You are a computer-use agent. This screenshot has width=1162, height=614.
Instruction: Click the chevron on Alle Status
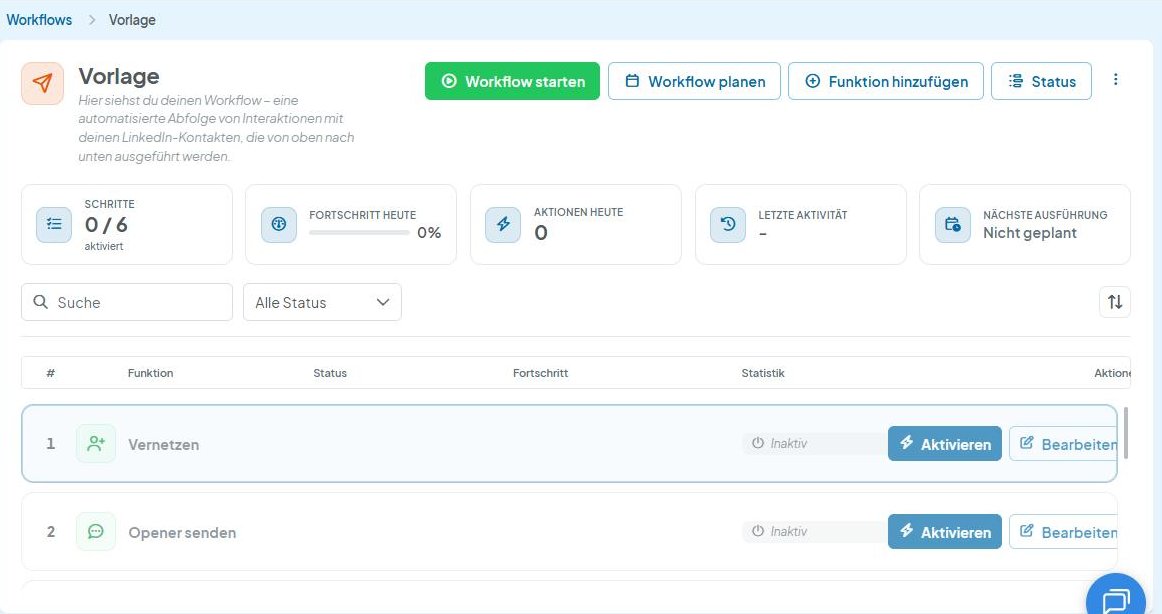(x=382, y=302)
